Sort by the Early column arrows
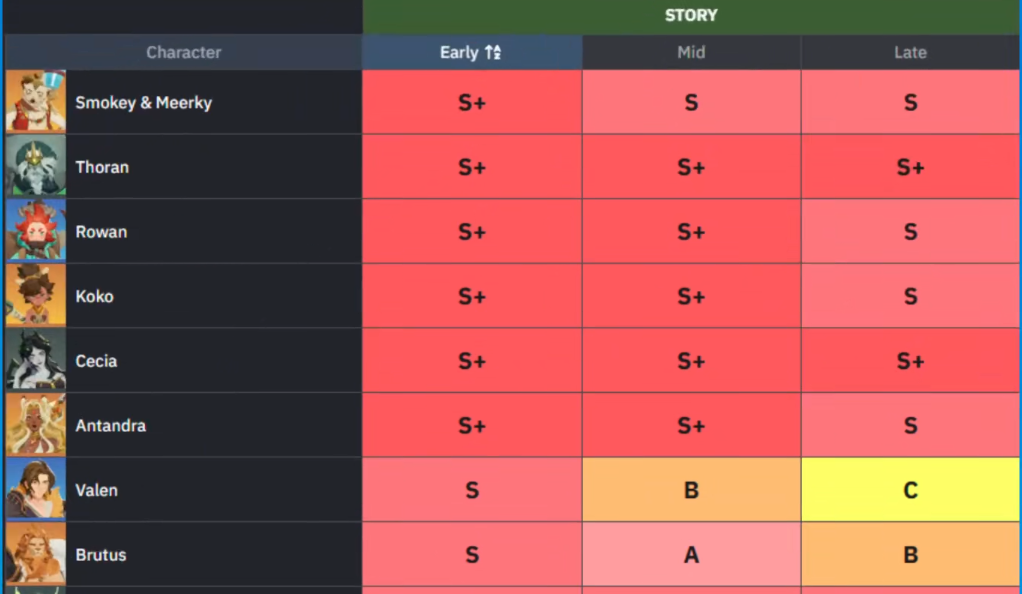This screenshot has width=1022, height=594. (x=493, y=53)
